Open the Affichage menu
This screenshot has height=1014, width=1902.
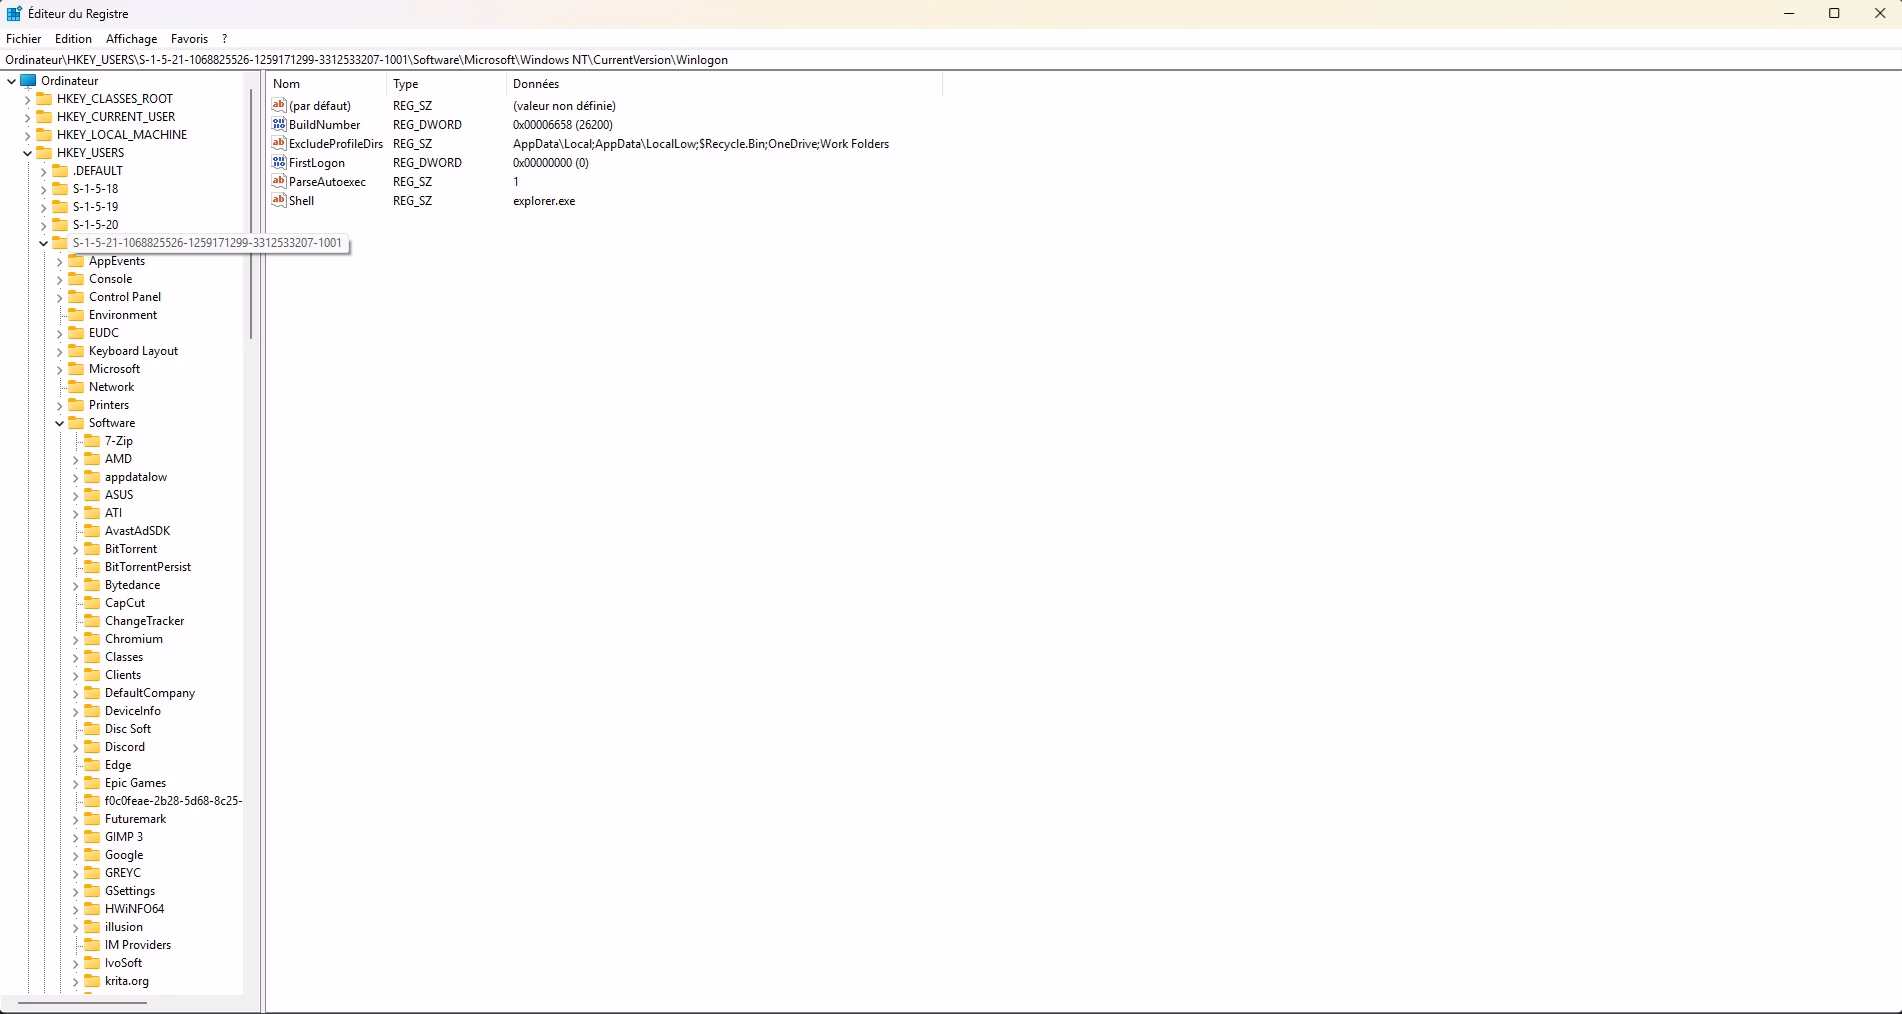pos(131,39)
